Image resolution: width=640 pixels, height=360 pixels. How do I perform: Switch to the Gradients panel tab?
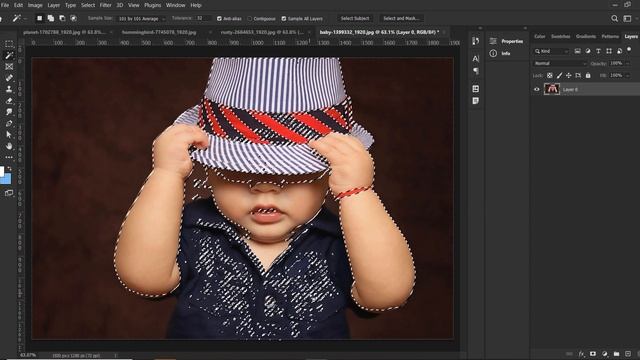click(x=586, y=36)
